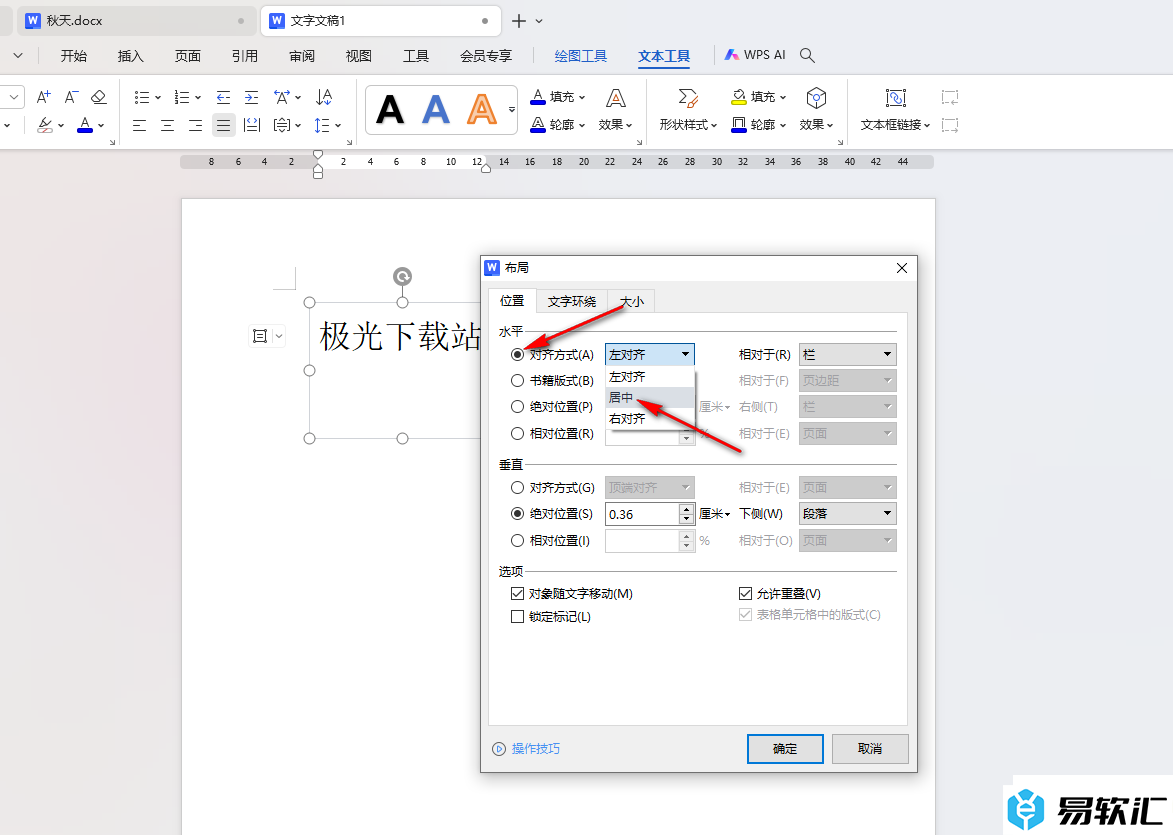Open shape outline 轮廓 option
The width and height of the screenshot is (1173, 835).
(x=759, y=125)
